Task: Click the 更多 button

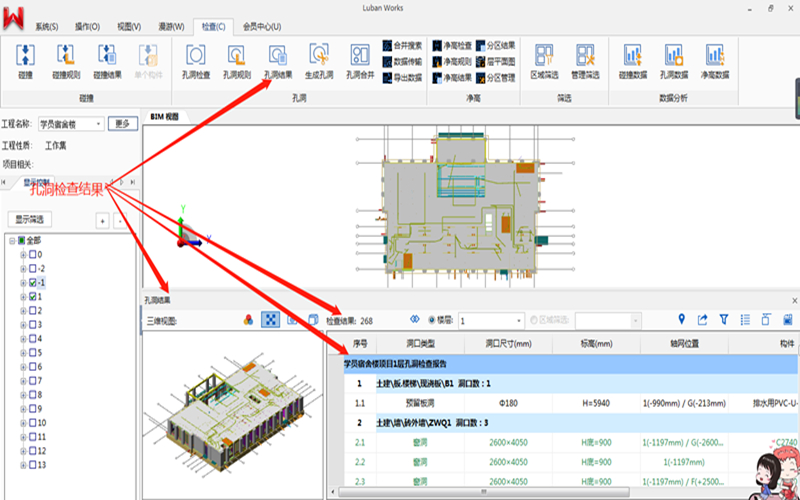Action: (x=122, y=123)
